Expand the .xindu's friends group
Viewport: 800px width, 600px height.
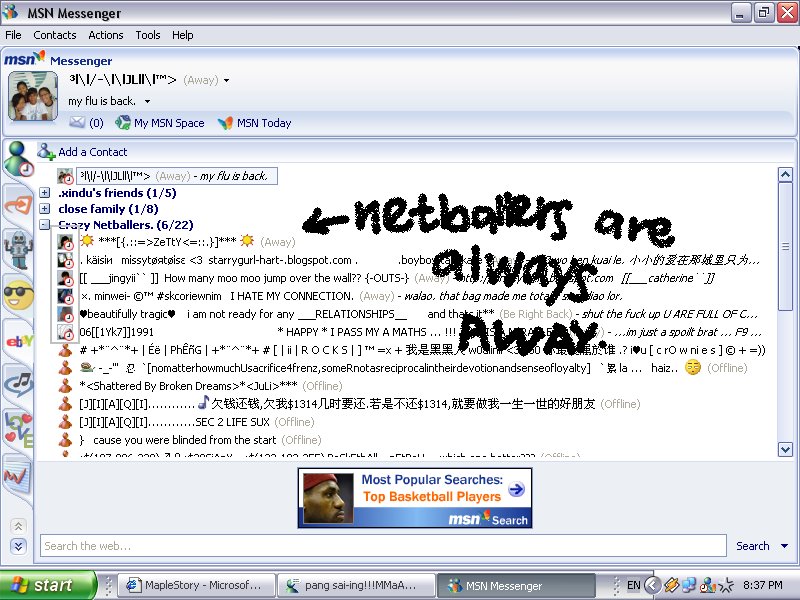[45, 193]
